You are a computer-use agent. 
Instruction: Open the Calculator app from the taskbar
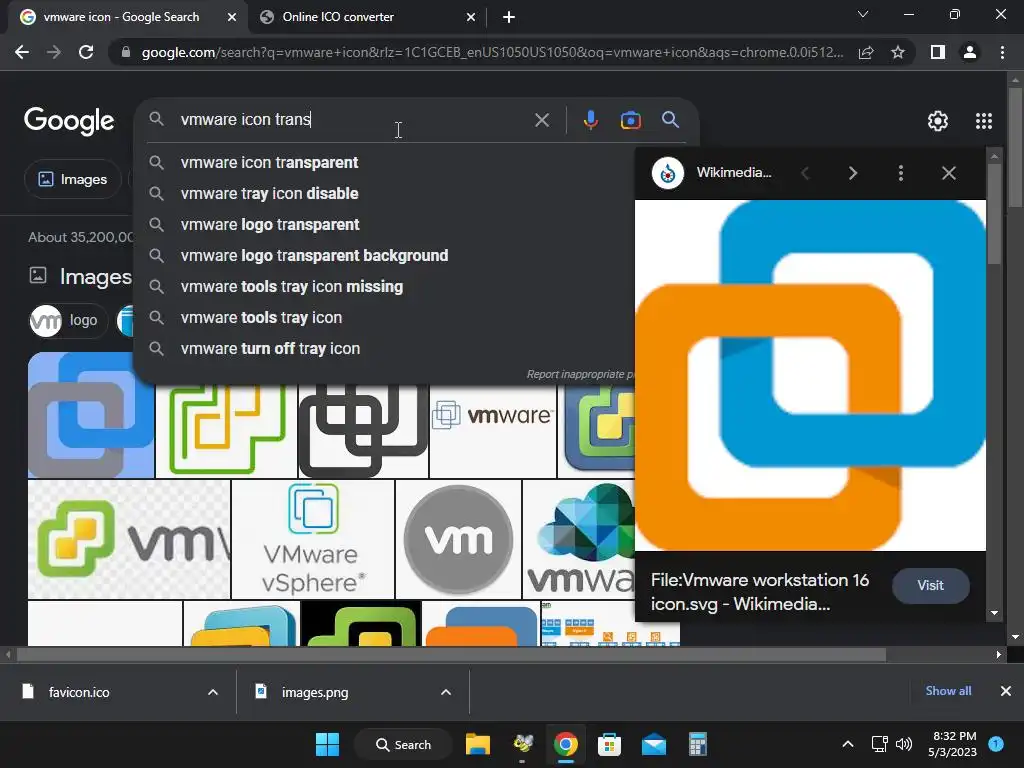coord(697,744)
